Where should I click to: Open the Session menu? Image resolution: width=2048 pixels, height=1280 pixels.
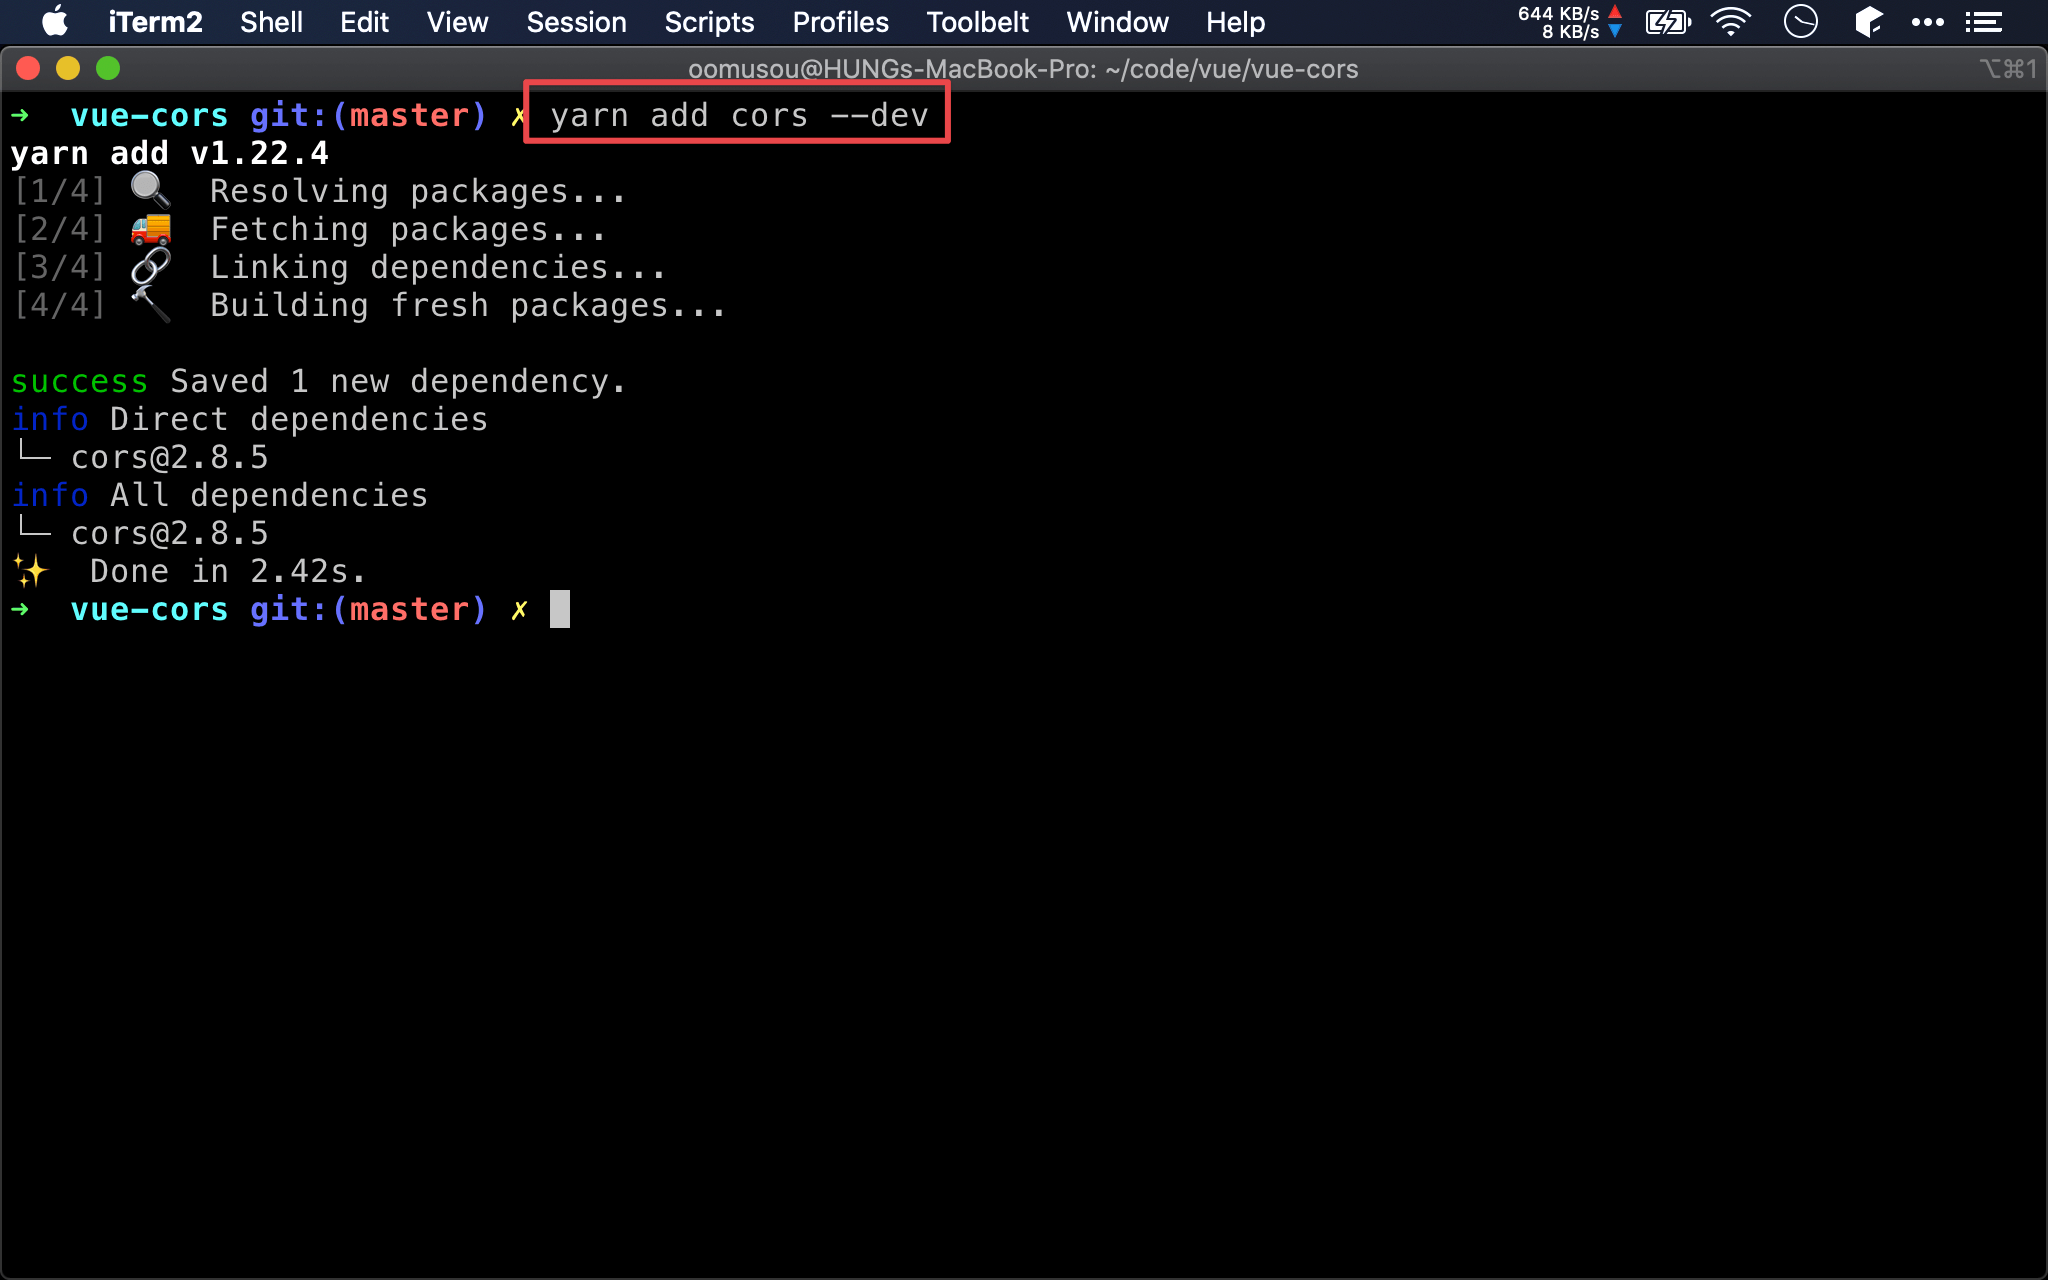point(576,22)
